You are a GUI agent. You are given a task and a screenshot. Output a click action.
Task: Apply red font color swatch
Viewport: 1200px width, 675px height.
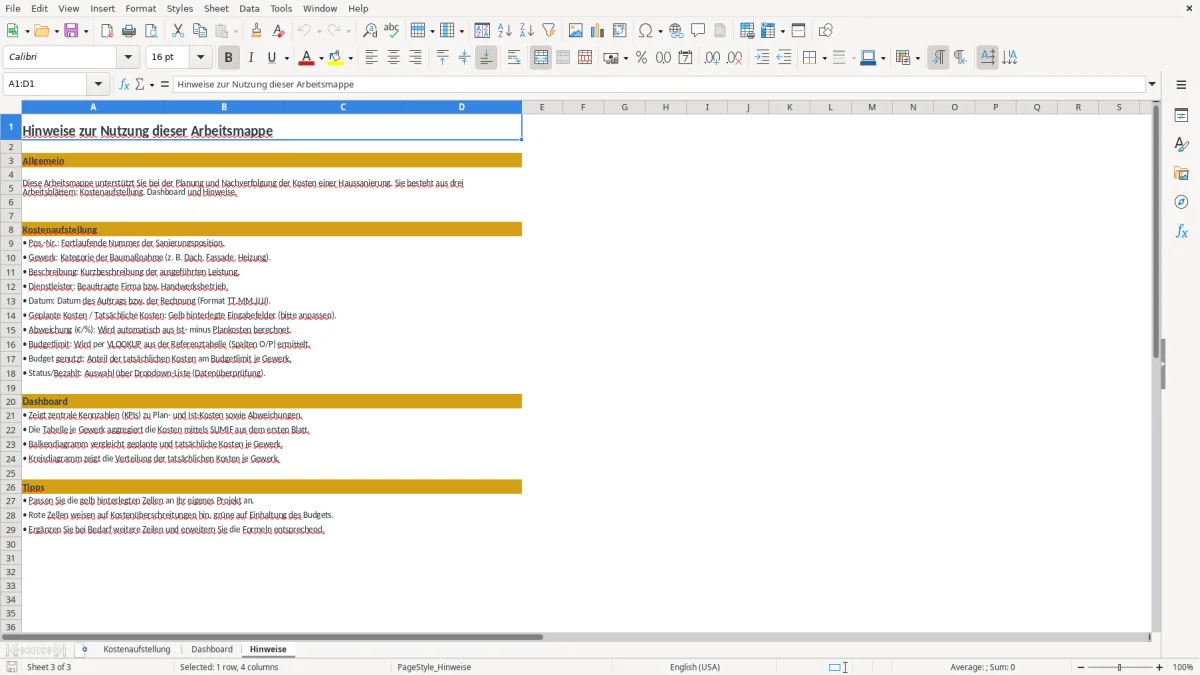pyautogui.click(x=306, y=58)
